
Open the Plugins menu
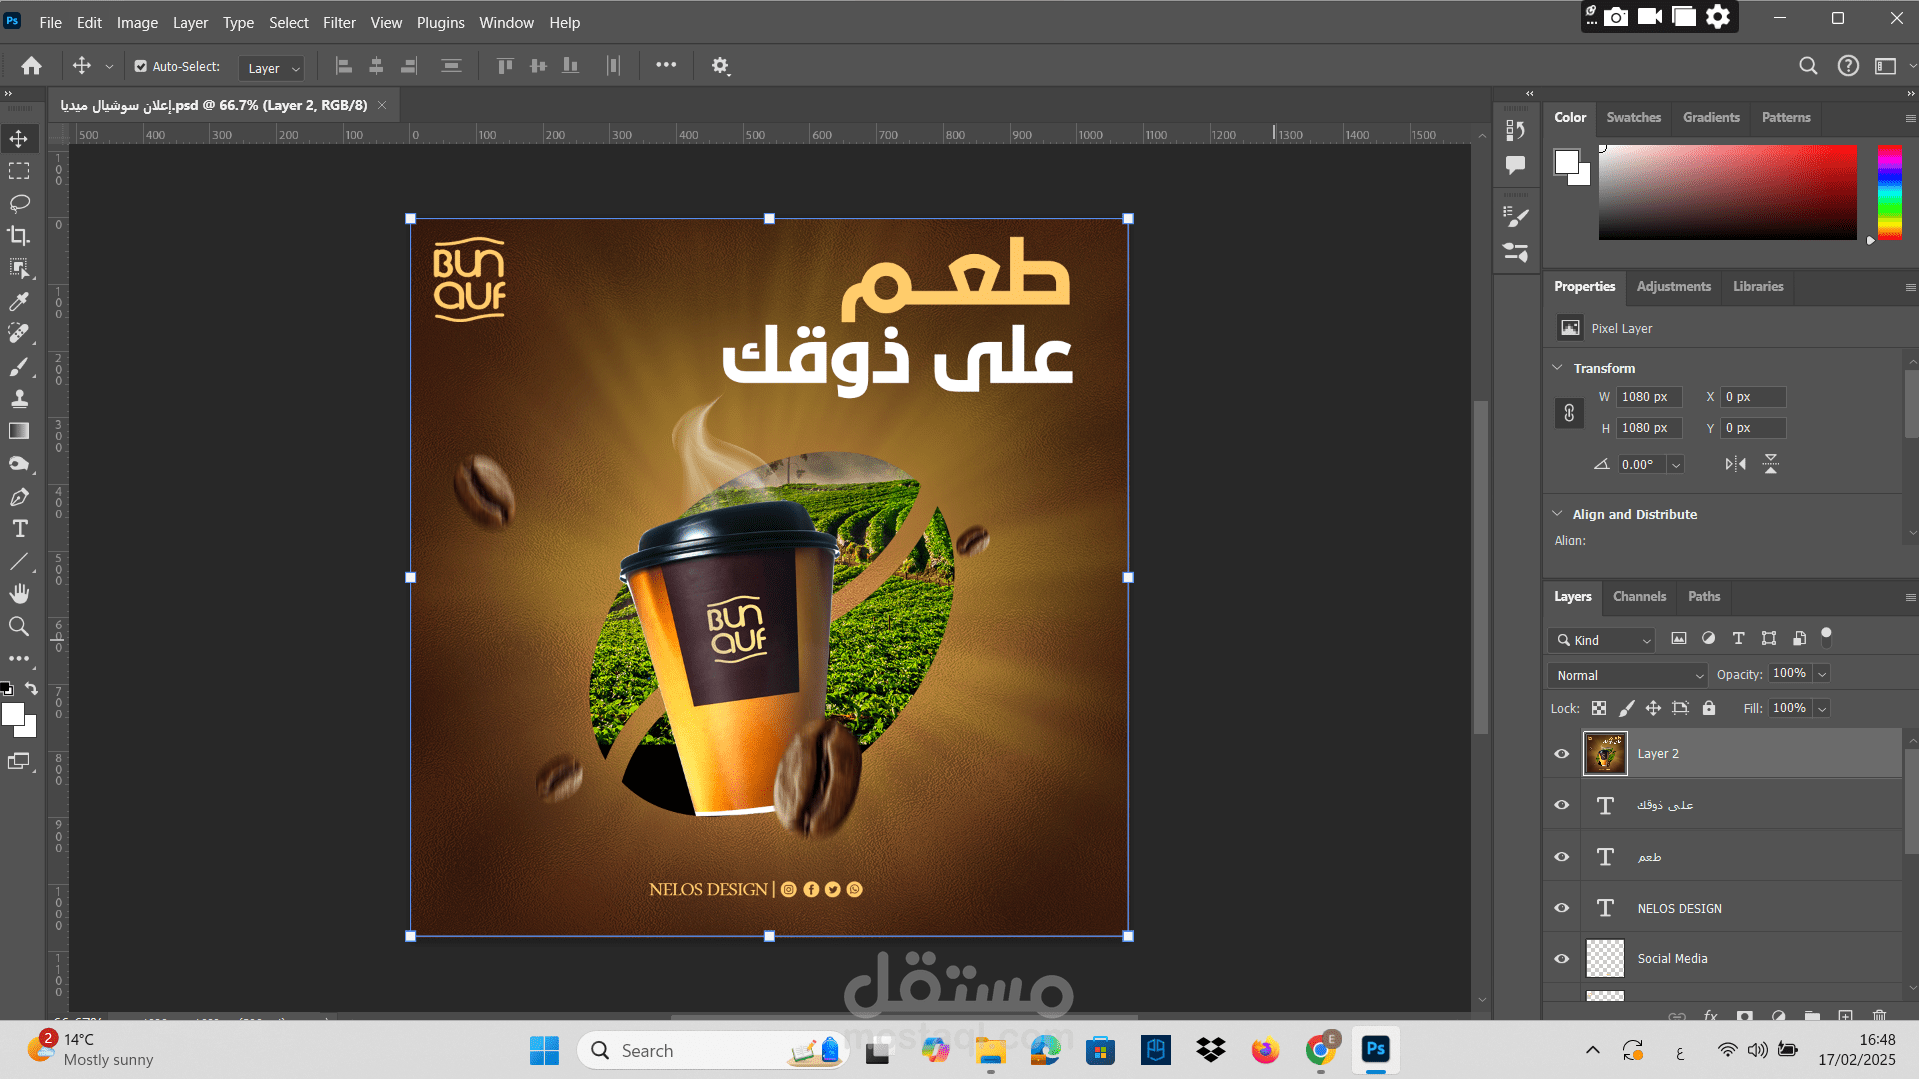[x=440, y=22]
